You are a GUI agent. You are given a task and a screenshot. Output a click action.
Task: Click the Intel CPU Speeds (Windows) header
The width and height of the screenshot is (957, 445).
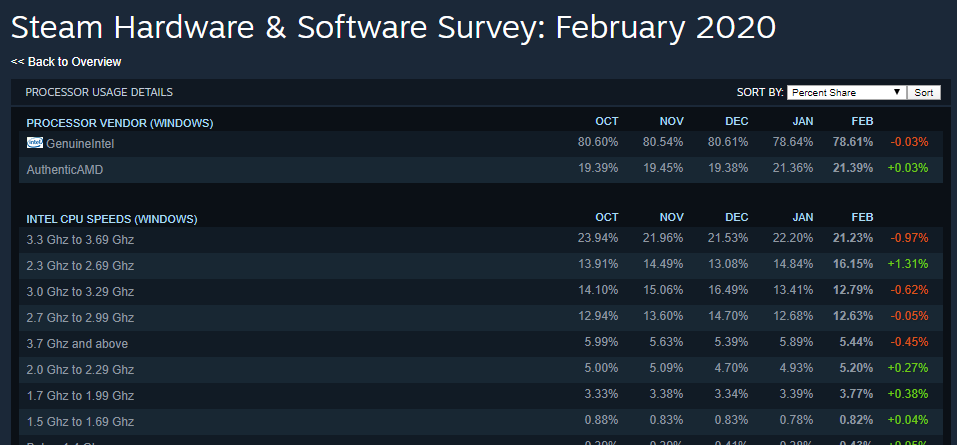pyautogui.click(x=111, y=218)
